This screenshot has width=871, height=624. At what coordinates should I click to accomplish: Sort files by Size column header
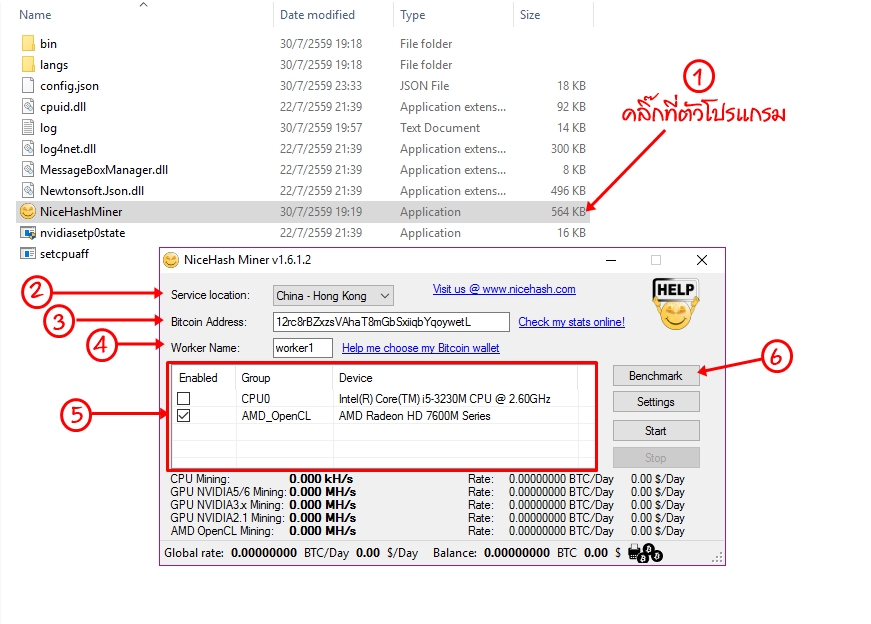point(530,15)
